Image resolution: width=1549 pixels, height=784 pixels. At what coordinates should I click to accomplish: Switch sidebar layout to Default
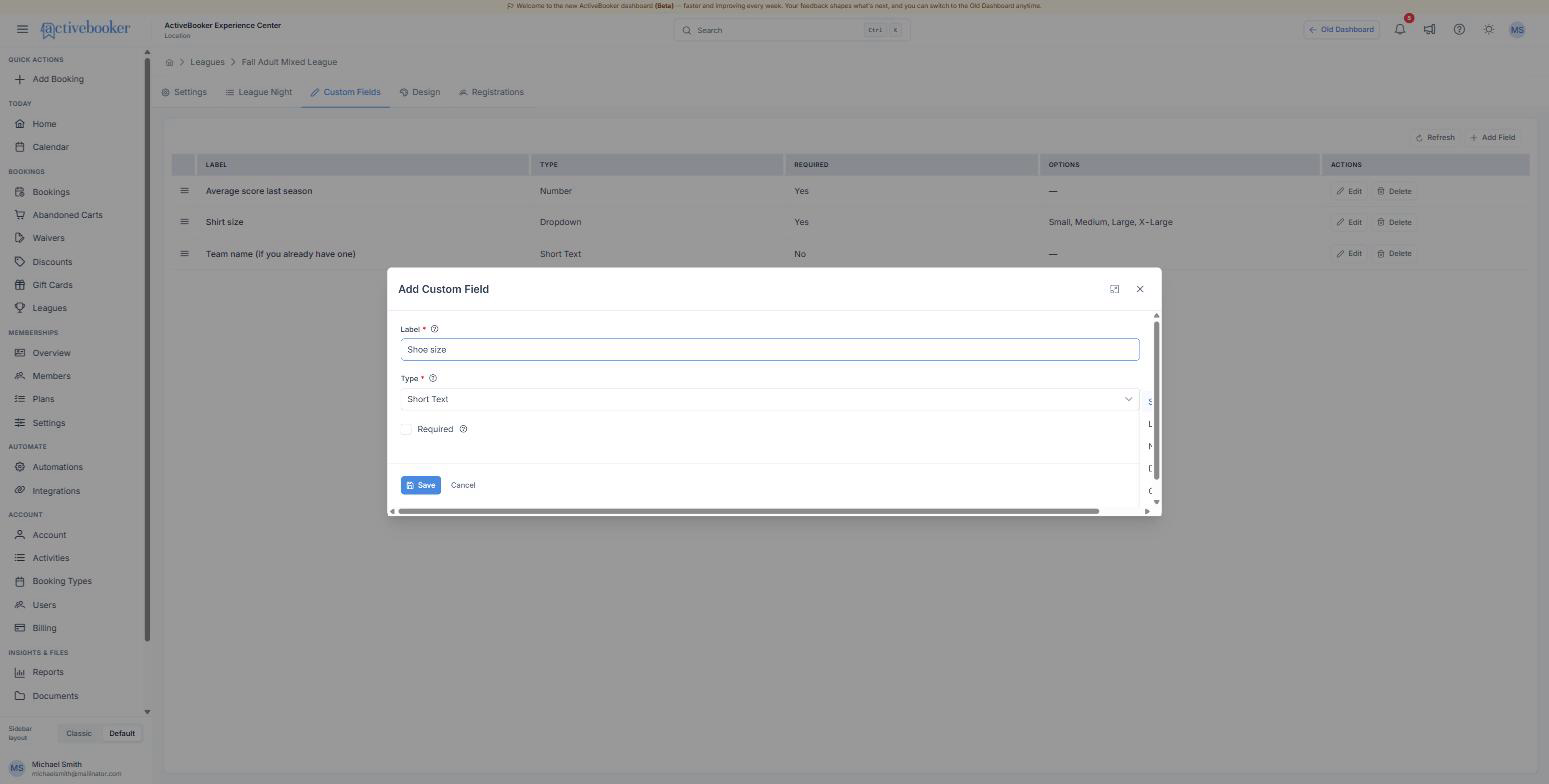122,733
